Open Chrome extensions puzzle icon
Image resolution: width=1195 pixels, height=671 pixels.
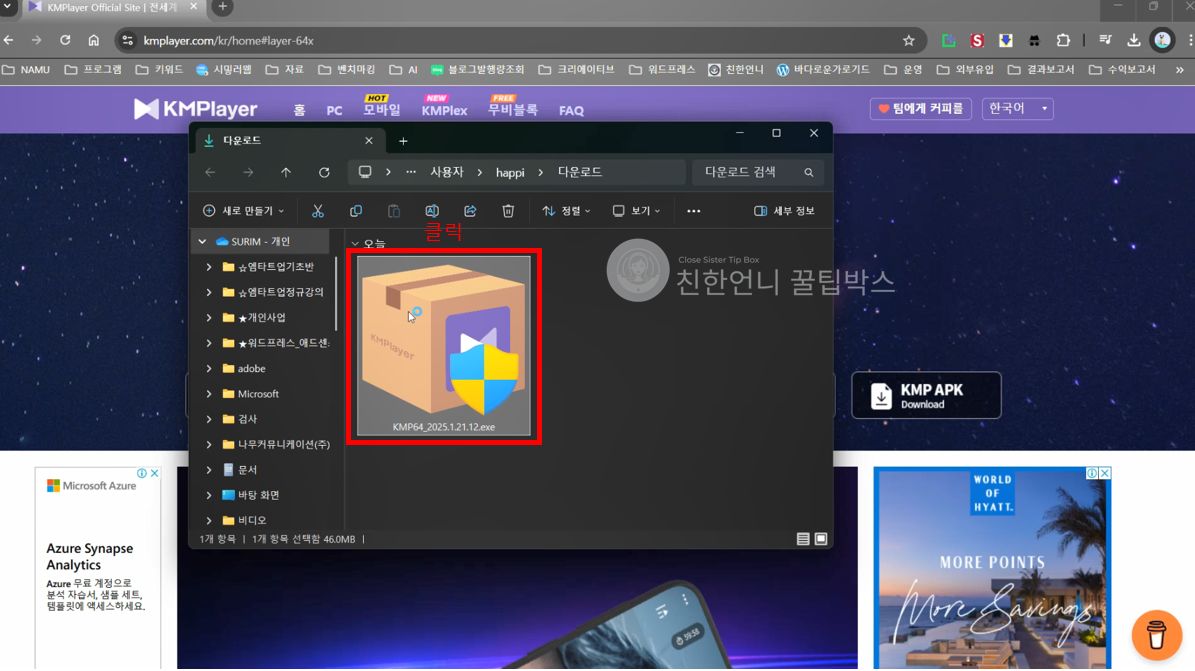(x=1063, y=40)
